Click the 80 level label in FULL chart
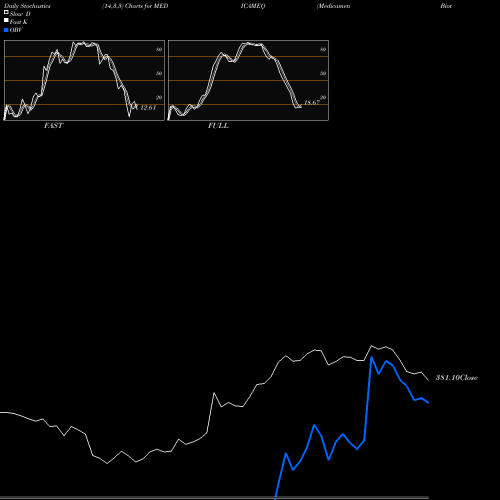 click(323, 49)
